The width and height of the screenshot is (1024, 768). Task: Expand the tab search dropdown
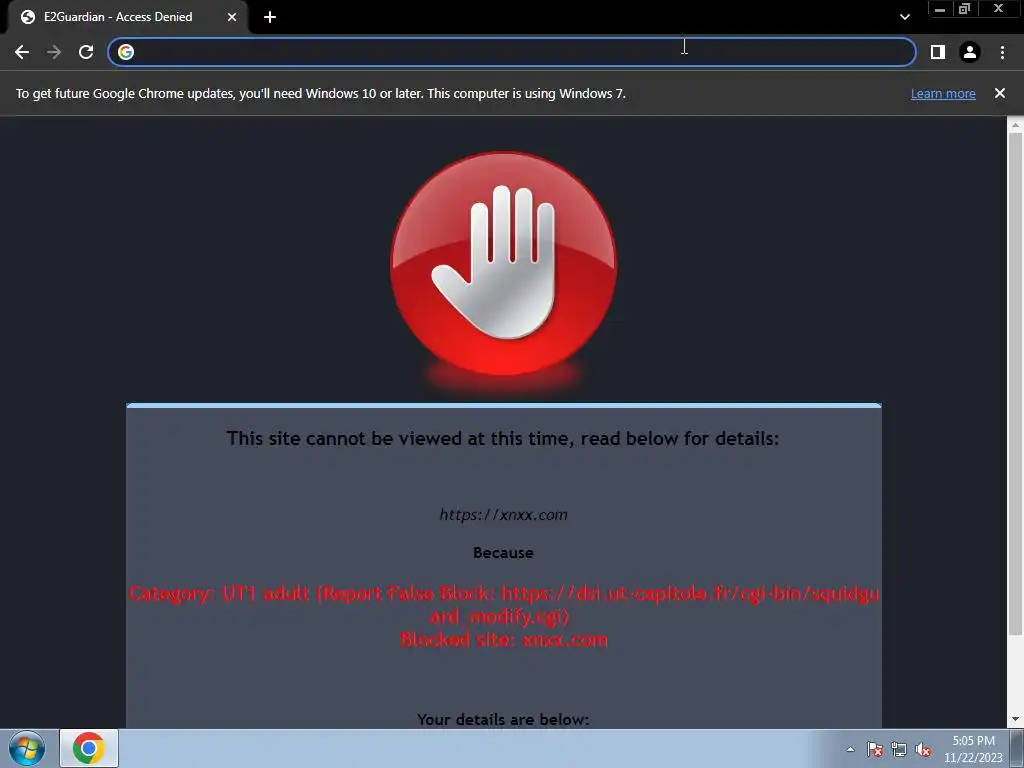point(904,17)
